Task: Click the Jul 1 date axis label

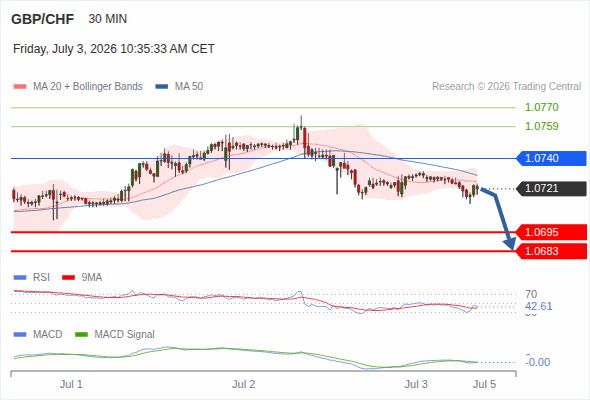Action: pyautogui.click(x=71, y=384)
